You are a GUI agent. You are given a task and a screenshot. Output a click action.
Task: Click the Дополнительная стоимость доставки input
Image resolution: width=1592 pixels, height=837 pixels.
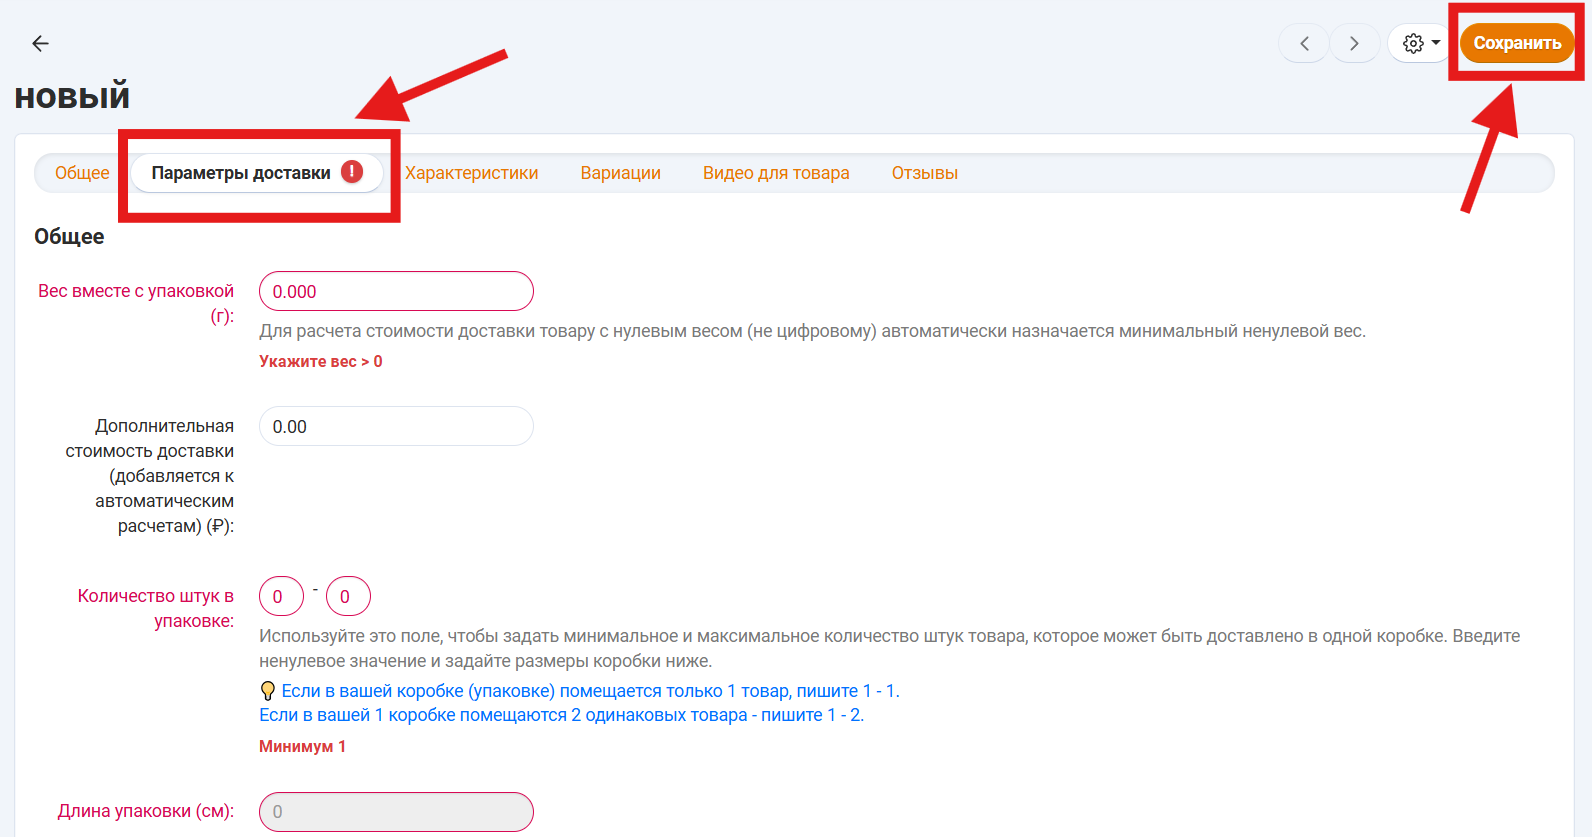click(x=396, y=426)
